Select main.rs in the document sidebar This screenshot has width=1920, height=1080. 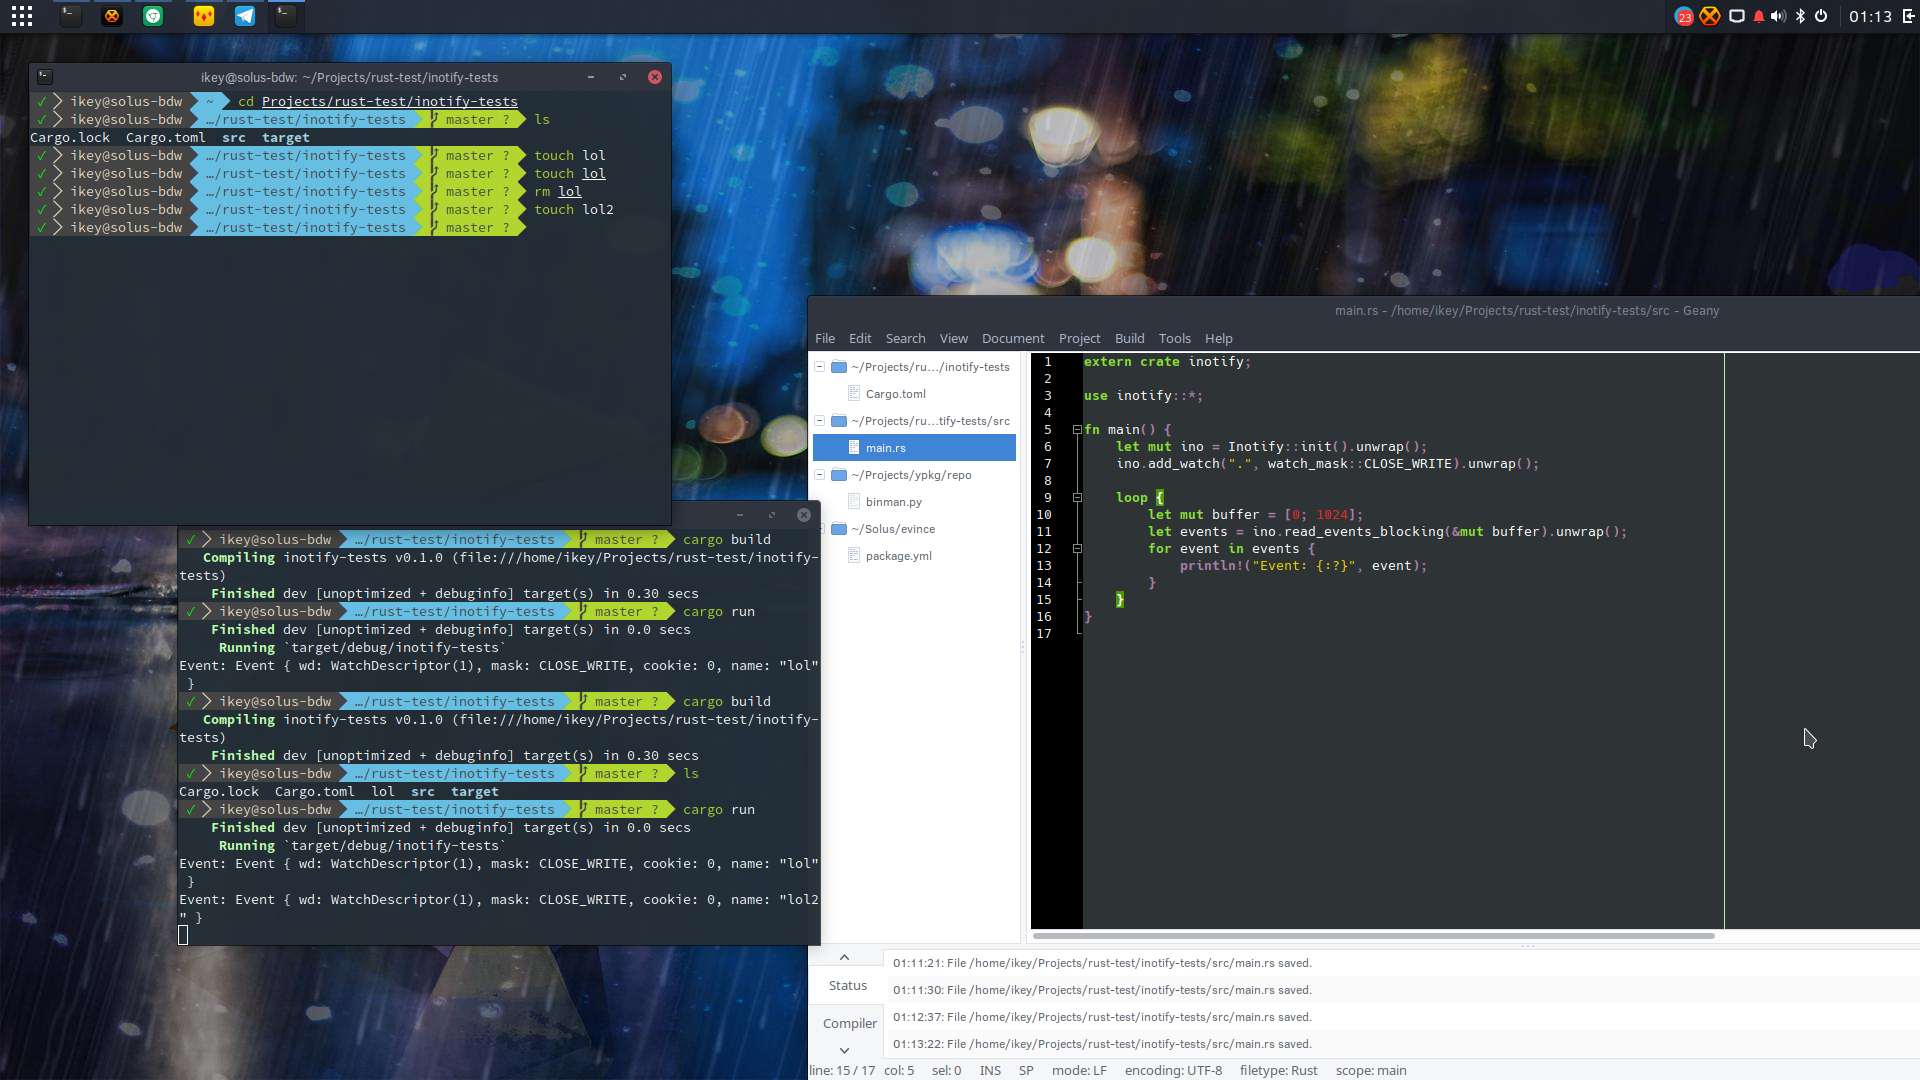pyautogui.click(x=914, y=448)
